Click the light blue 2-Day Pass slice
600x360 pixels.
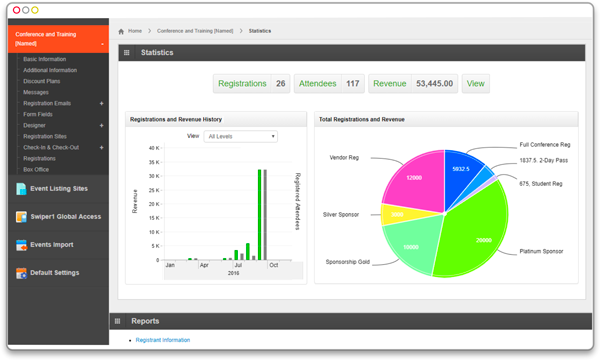[485, 173]
